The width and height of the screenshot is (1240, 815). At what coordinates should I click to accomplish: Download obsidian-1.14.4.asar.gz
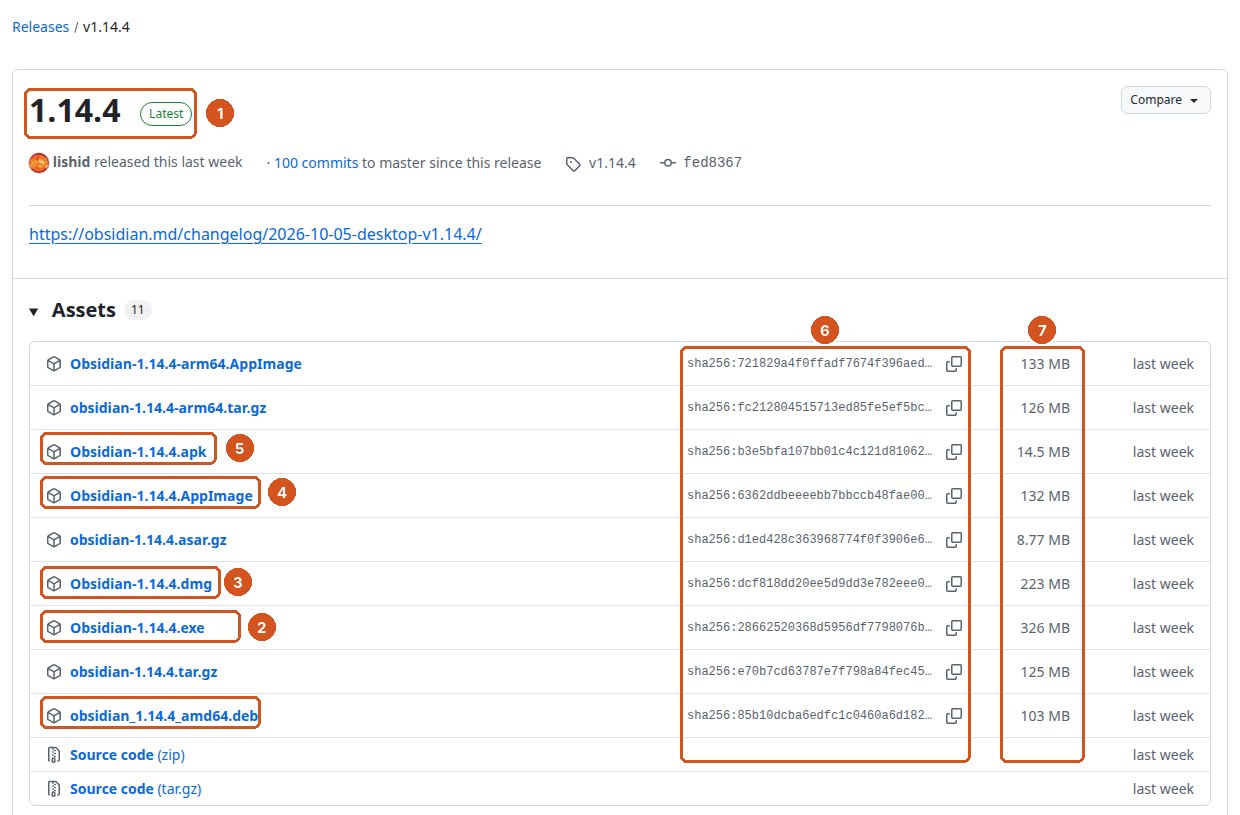148,540
